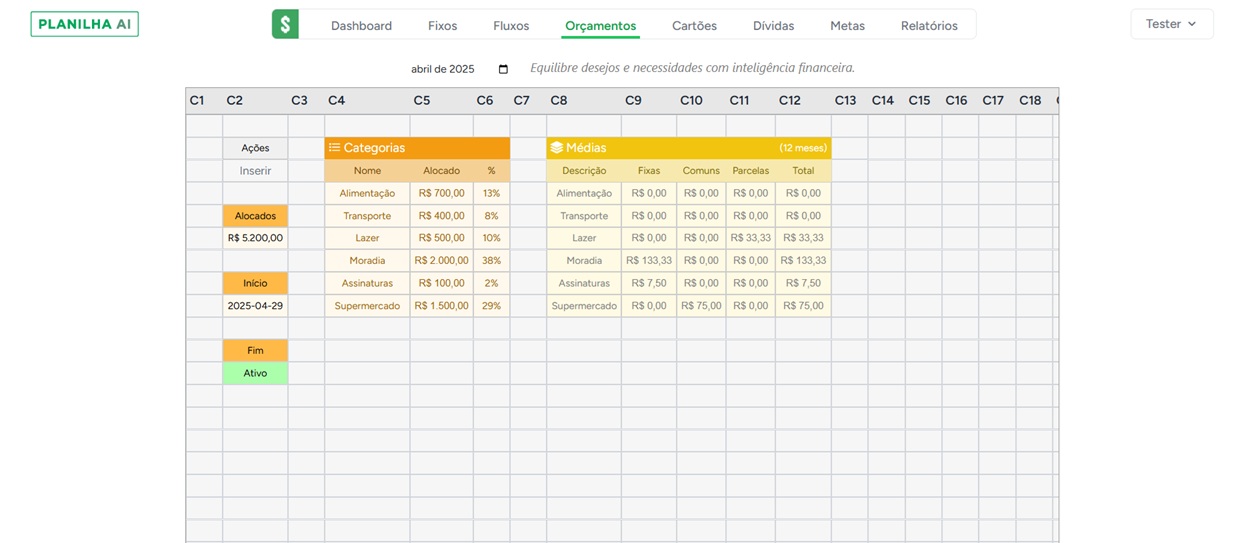
Task: Click the C8 column header
Action: click(x=584, y=100)
